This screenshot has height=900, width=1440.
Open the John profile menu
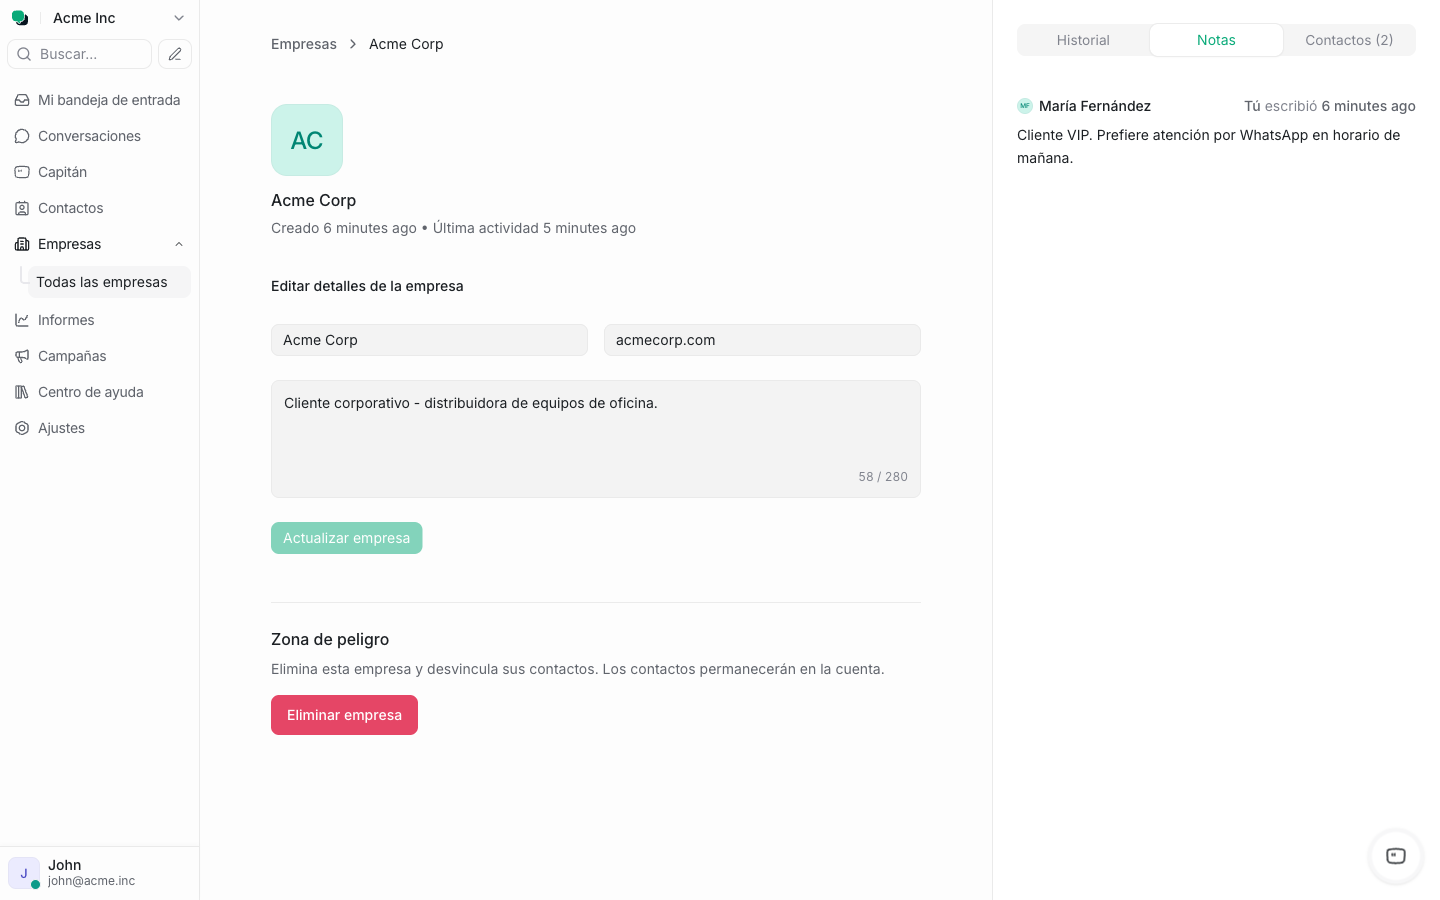(99, 873)
